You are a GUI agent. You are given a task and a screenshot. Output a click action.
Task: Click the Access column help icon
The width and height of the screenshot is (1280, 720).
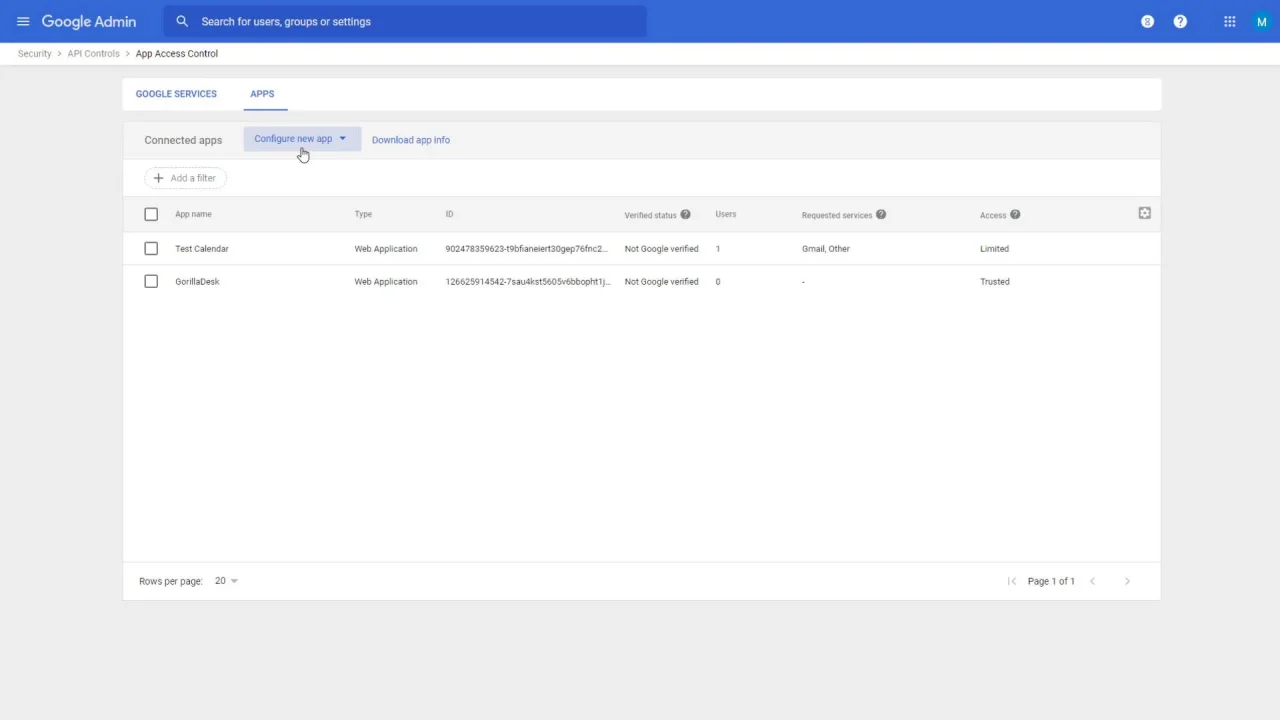pos(1015,214)
